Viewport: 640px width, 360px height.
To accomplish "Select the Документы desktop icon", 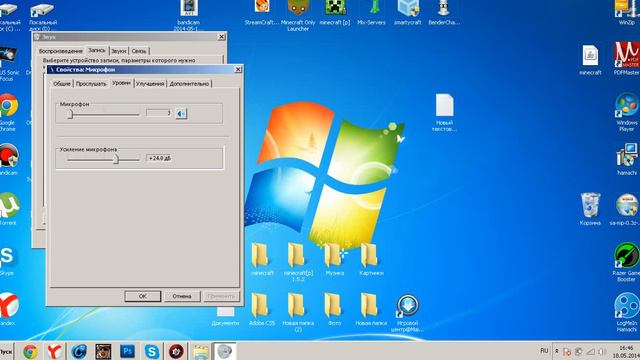I will pos(225,315).
